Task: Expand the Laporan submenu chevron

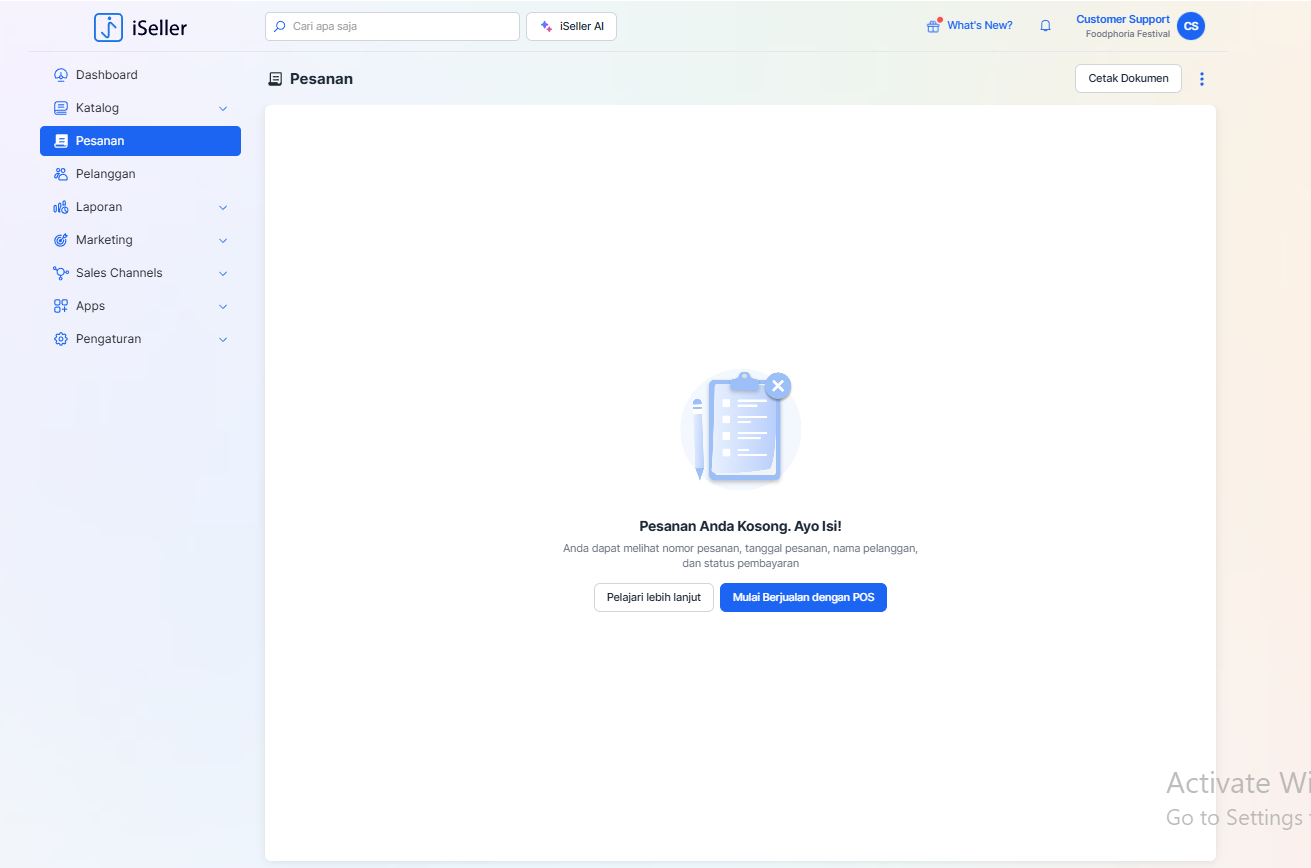Action: coord(223,207)
